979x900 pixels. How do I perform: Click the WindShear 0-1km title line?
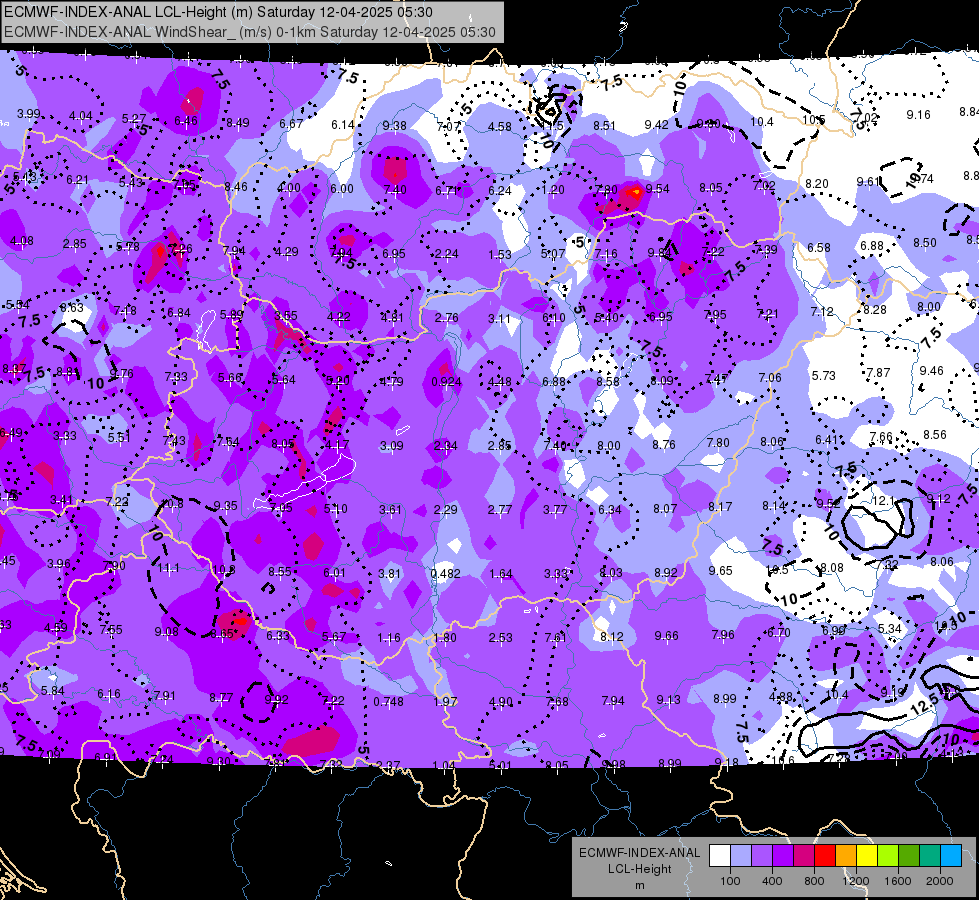click(x=250, y=32)
